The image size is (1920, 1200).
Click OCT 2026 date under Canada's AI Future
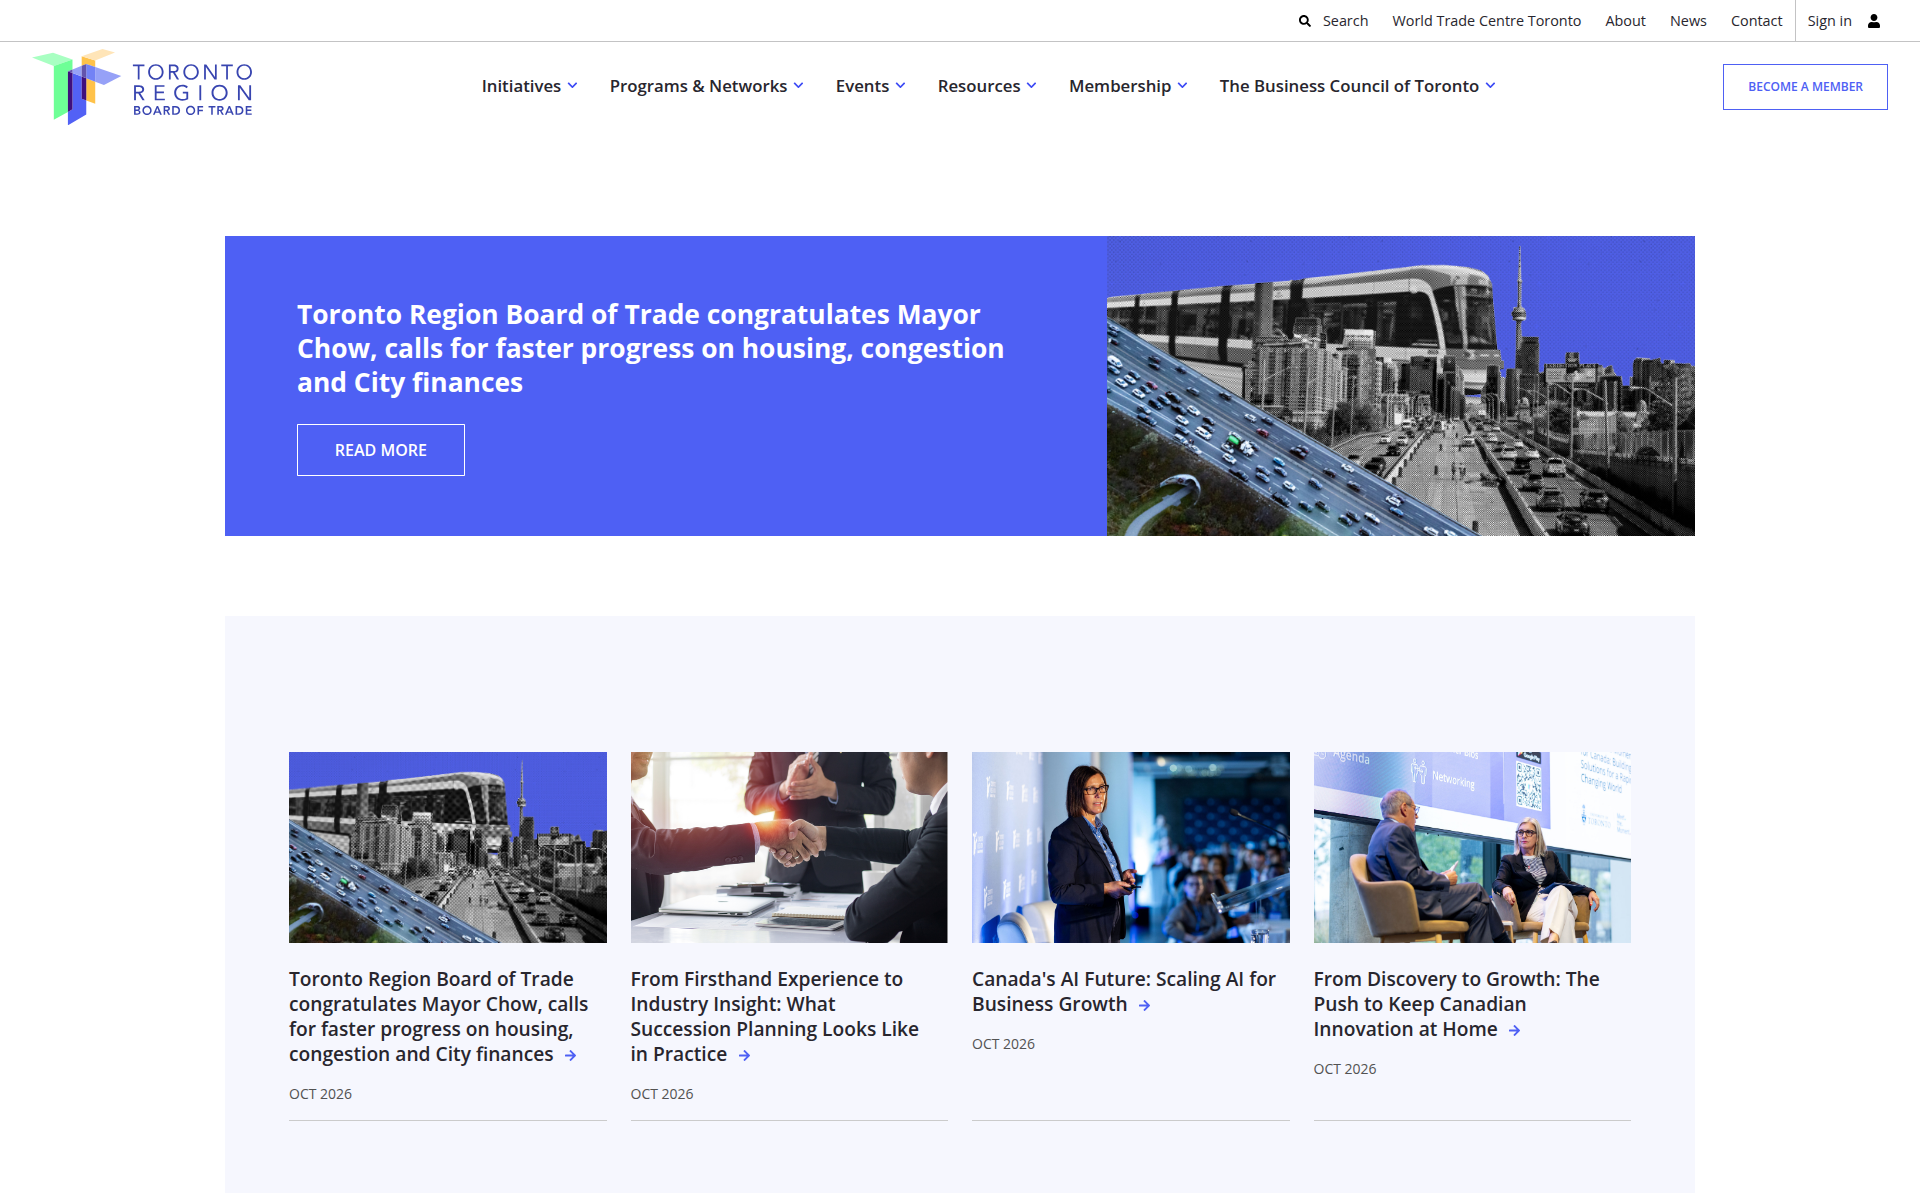tap(1003, 1044)
